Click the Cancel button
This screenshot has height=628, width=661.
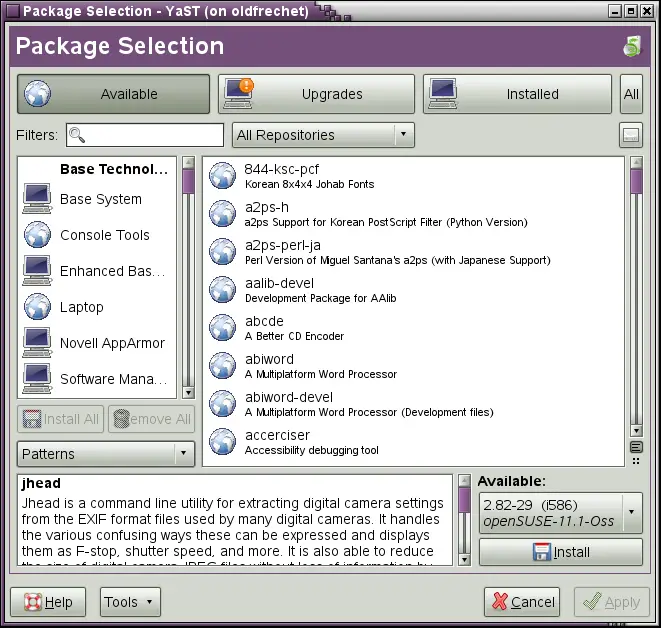(521, 602)
